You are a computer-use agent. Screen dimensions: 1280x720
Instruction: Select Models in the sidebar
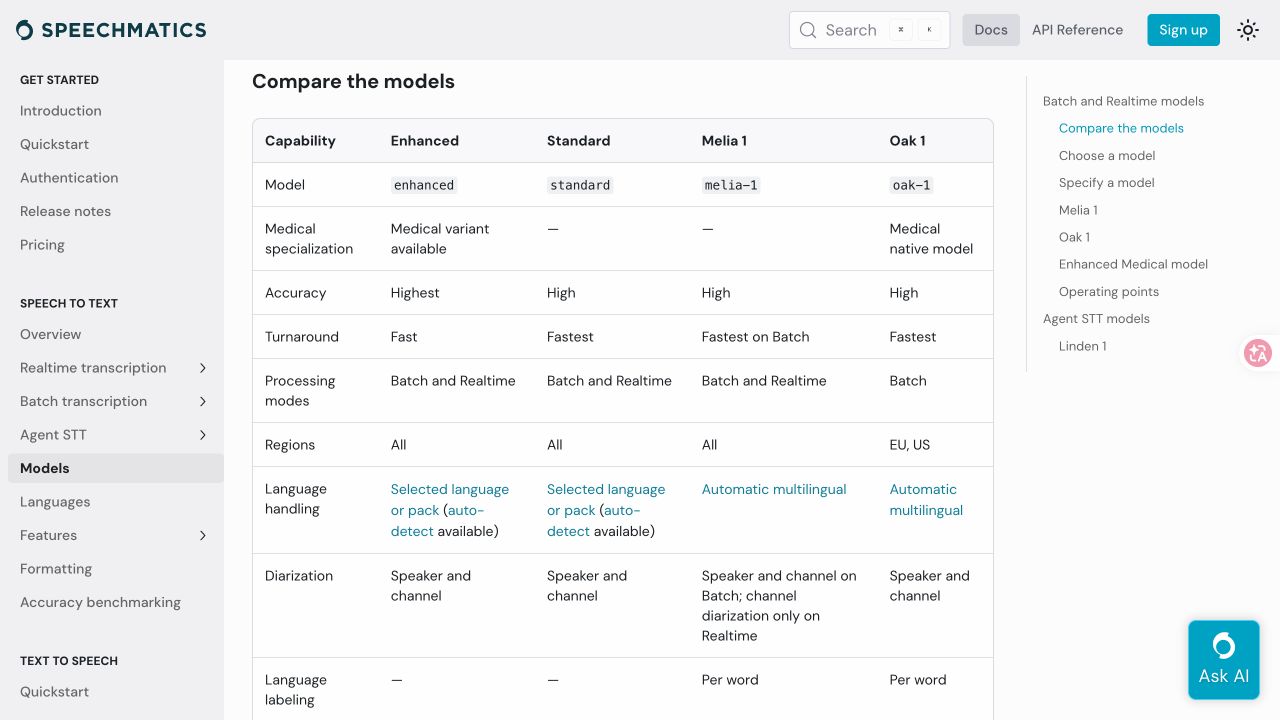[x=116, y=468]
